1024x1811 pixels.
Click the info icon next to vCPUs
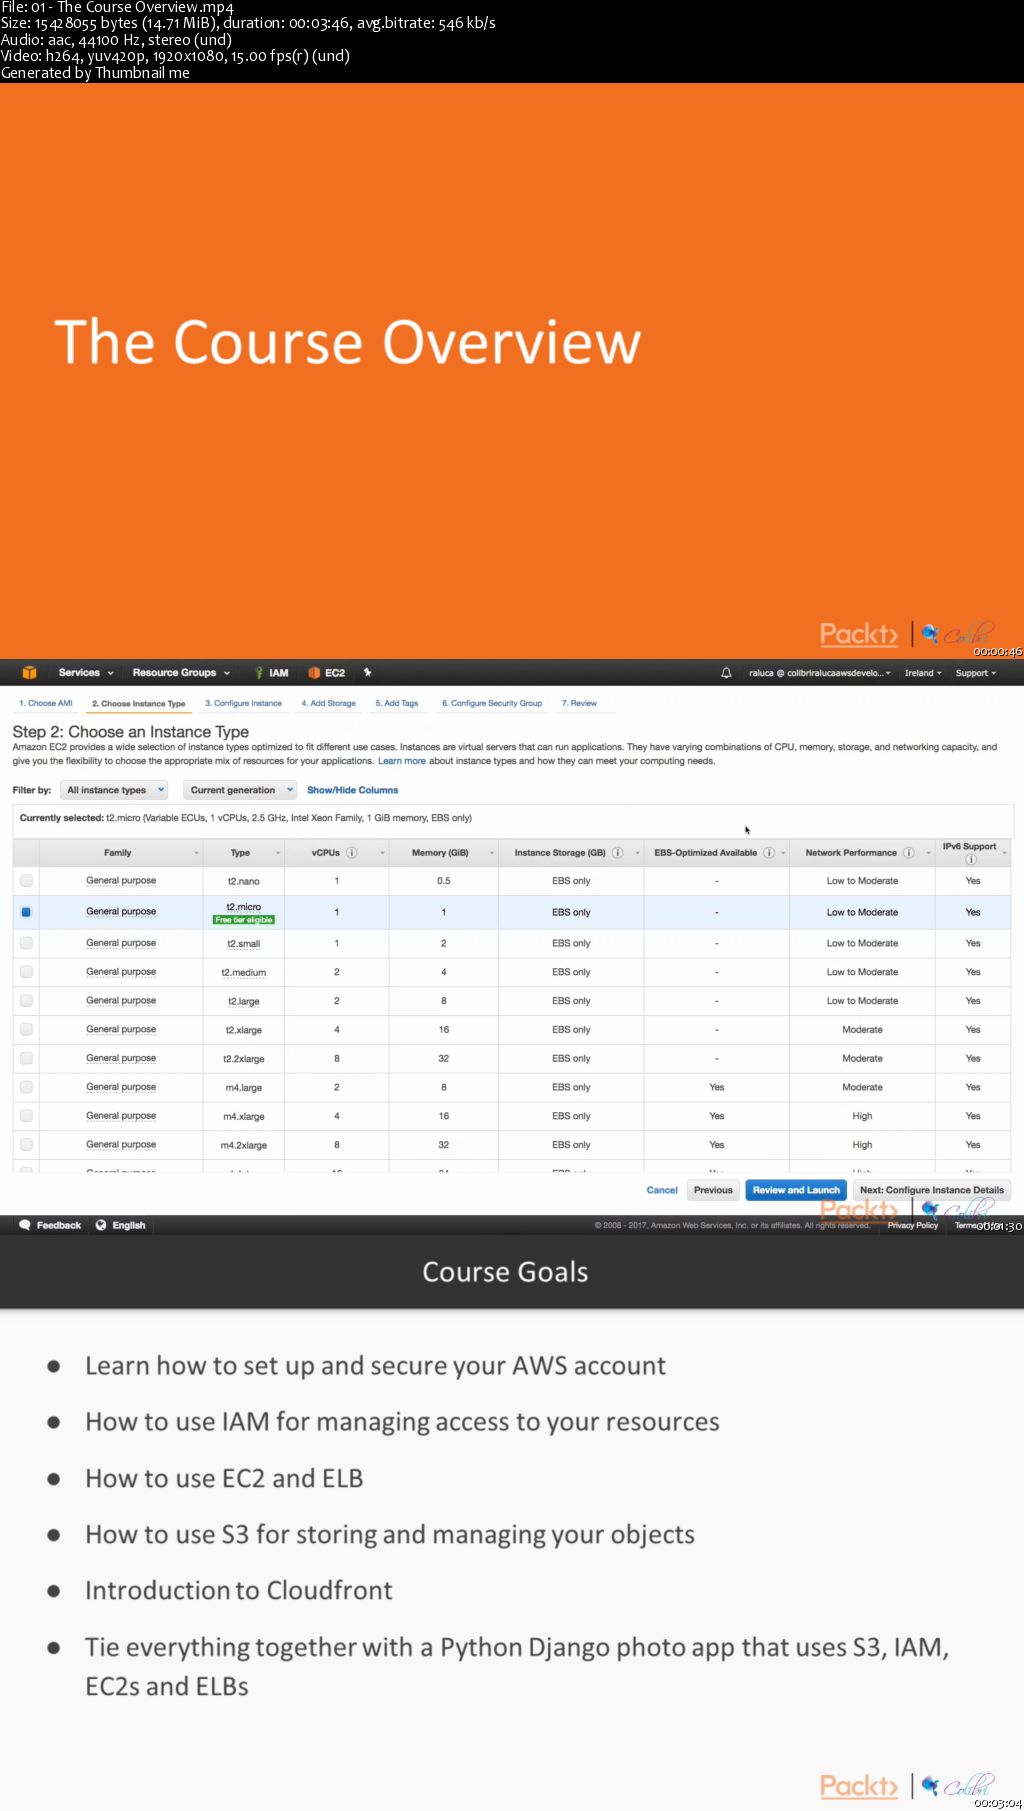351,853
